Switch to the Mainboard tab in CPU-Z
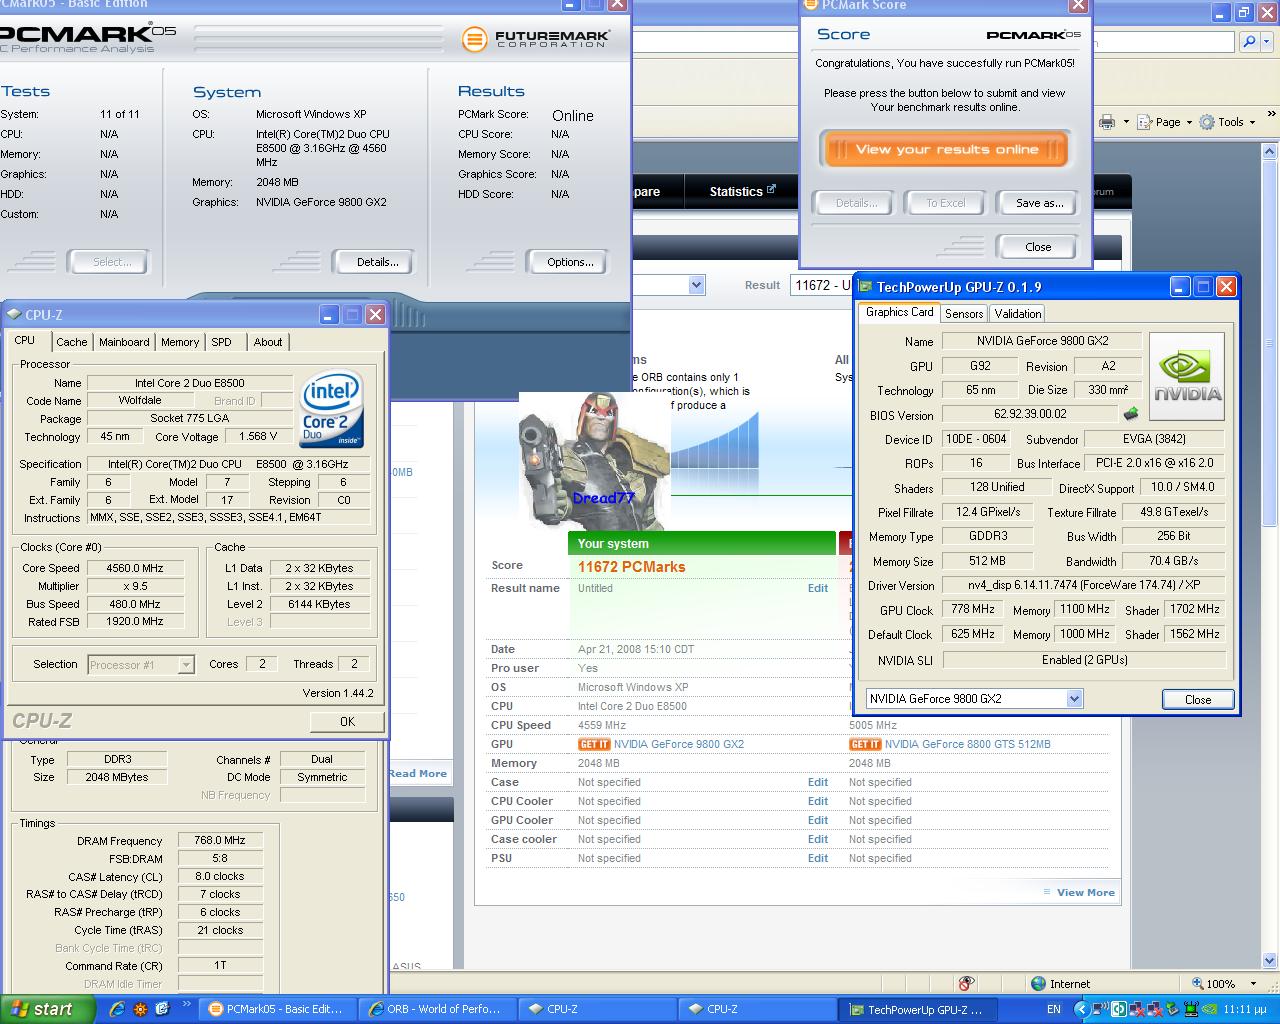The image size is (1280, 1024). click(x=124, y=342)
